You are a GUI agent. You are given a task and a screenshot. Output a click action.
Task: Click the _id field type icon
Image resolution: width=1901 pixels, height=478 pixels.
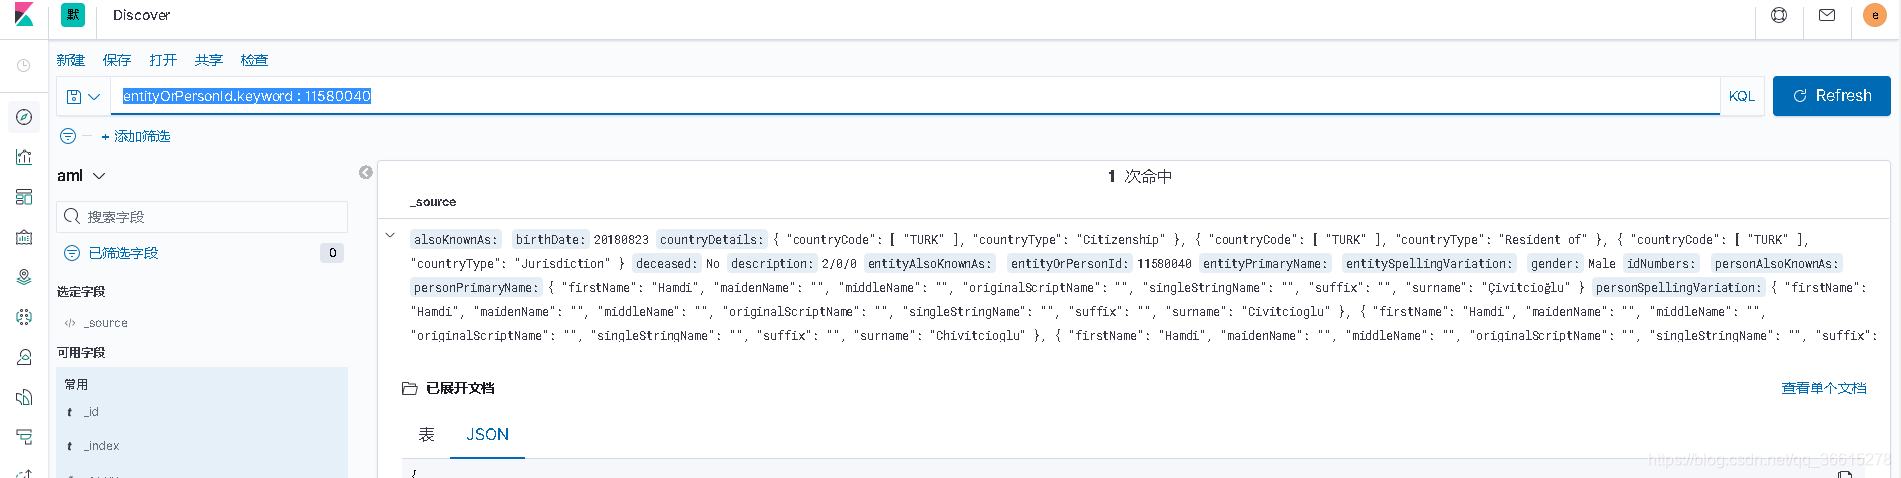tap(69, 412)
